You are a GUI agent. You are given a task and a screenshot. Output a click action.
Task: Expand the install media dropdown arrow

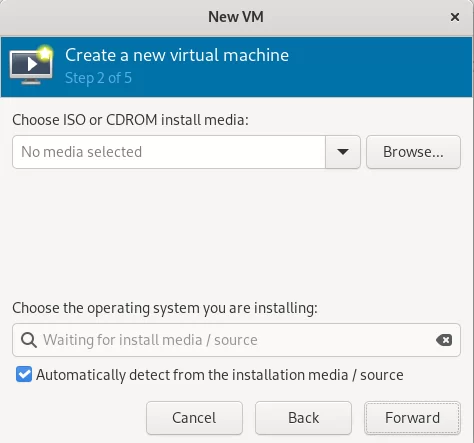coord(343,152)
